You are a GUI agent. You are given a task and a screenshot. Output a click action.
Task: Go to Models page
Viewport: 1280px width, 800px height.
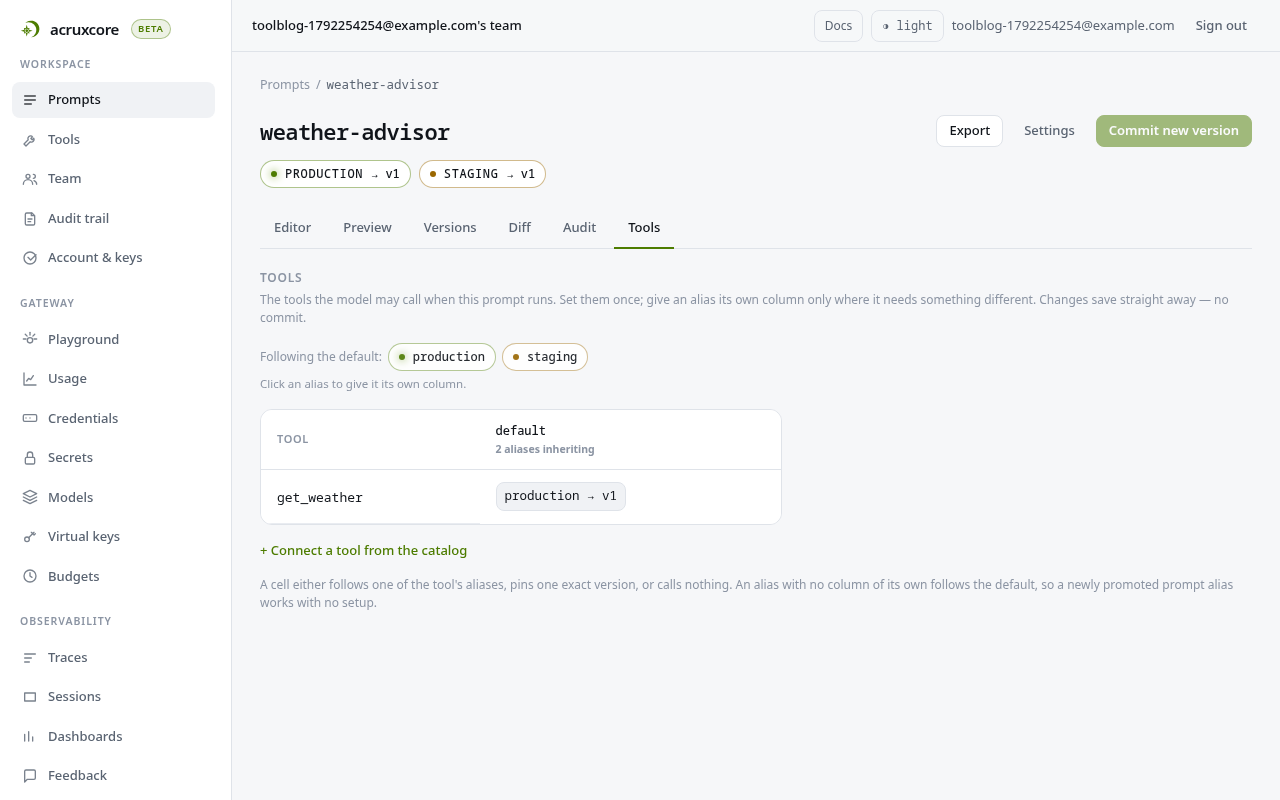(x=113, y=498)
